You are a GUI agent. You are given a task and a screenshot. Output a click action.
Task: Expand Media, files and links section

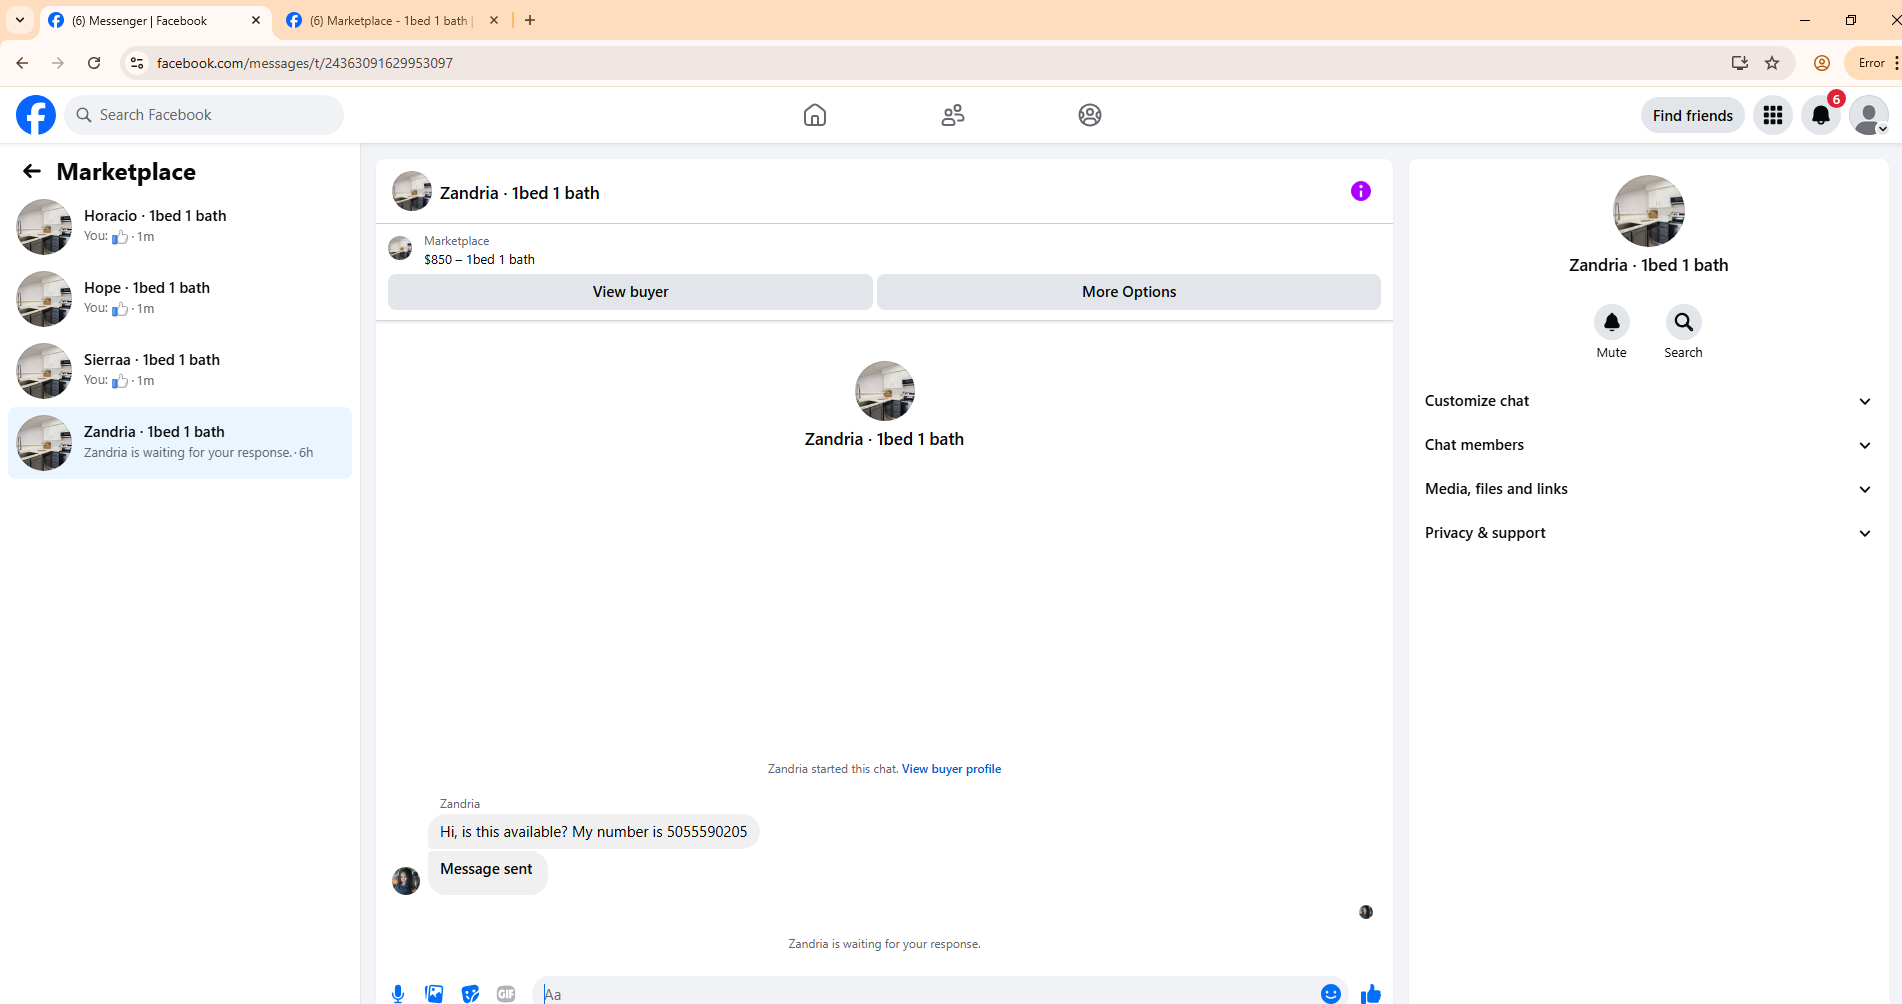click(x=1649, y=489)
